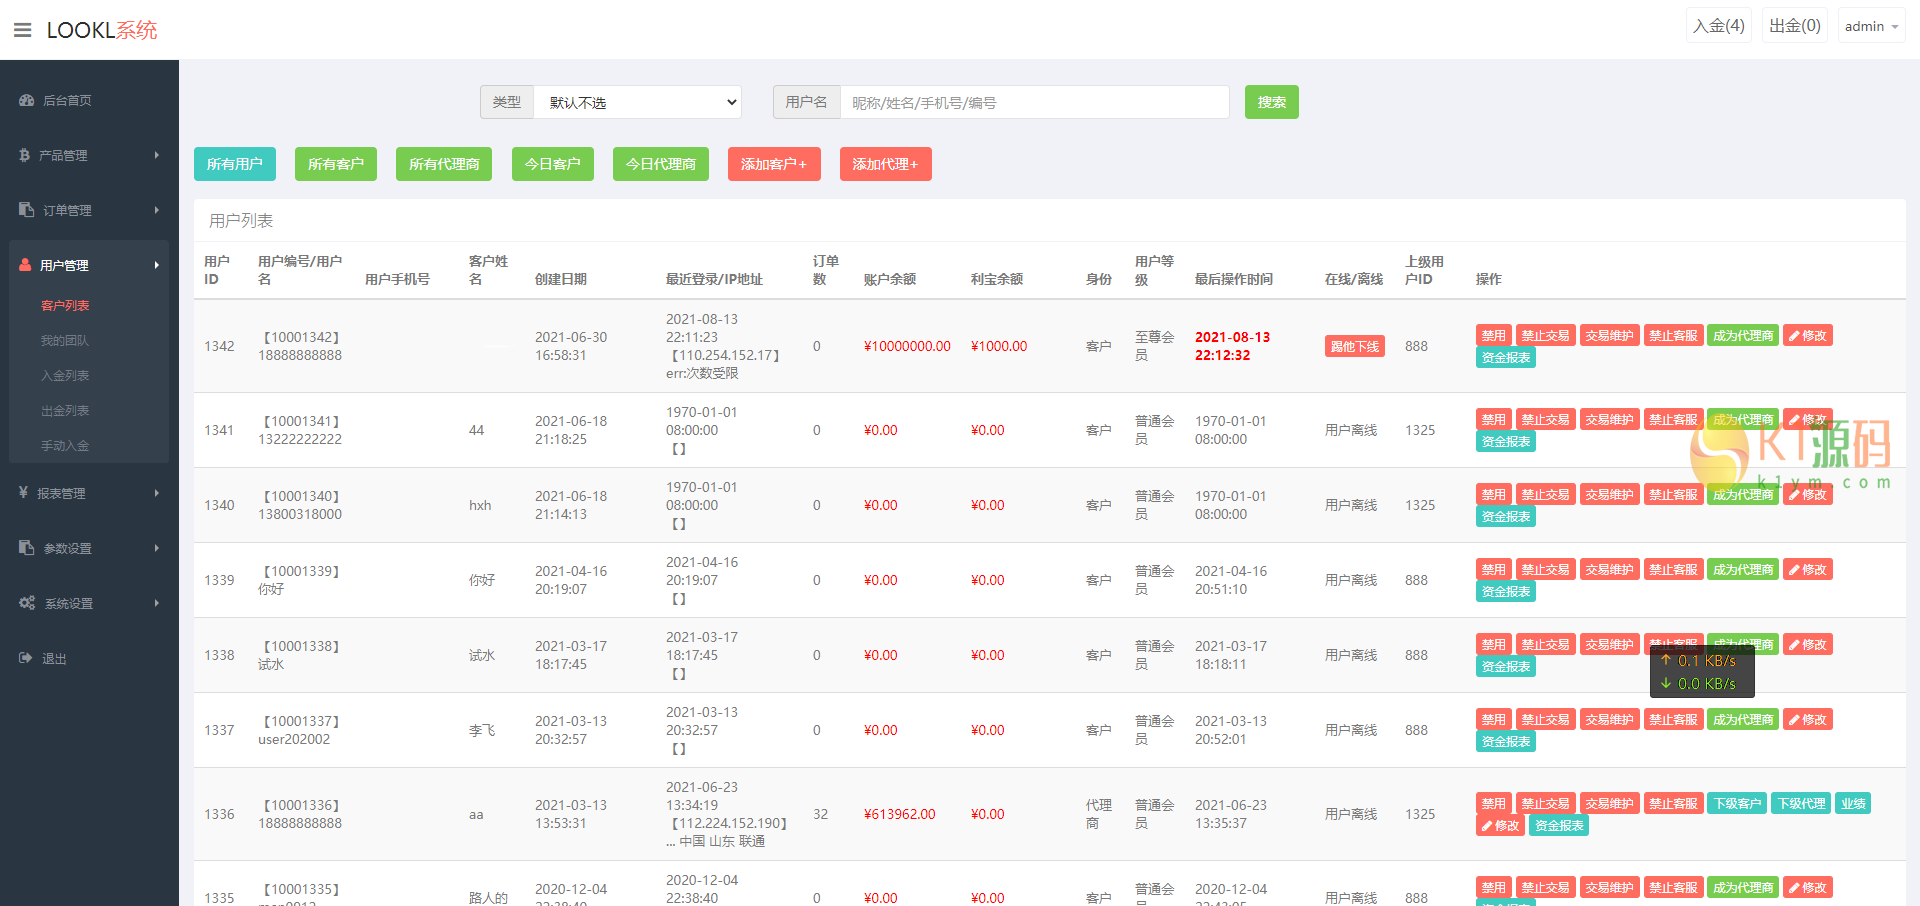Click 添加代理+ button
This screenshot has width=1920, height=906.
(885, 164)
